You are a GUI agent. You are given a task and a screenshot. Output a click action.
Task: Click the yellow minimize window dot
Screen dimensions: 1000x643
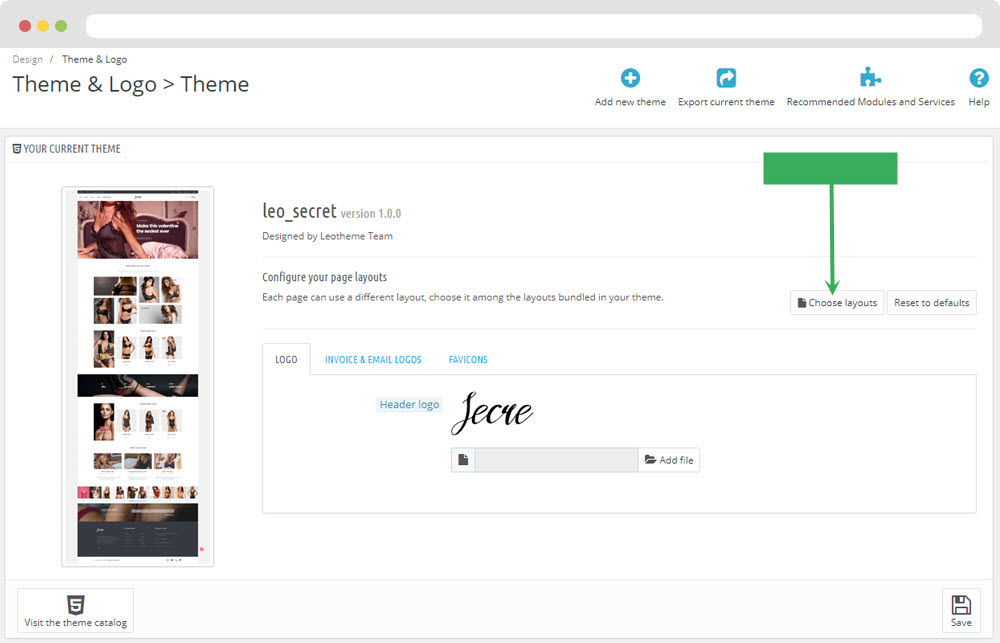pos(43,26)
